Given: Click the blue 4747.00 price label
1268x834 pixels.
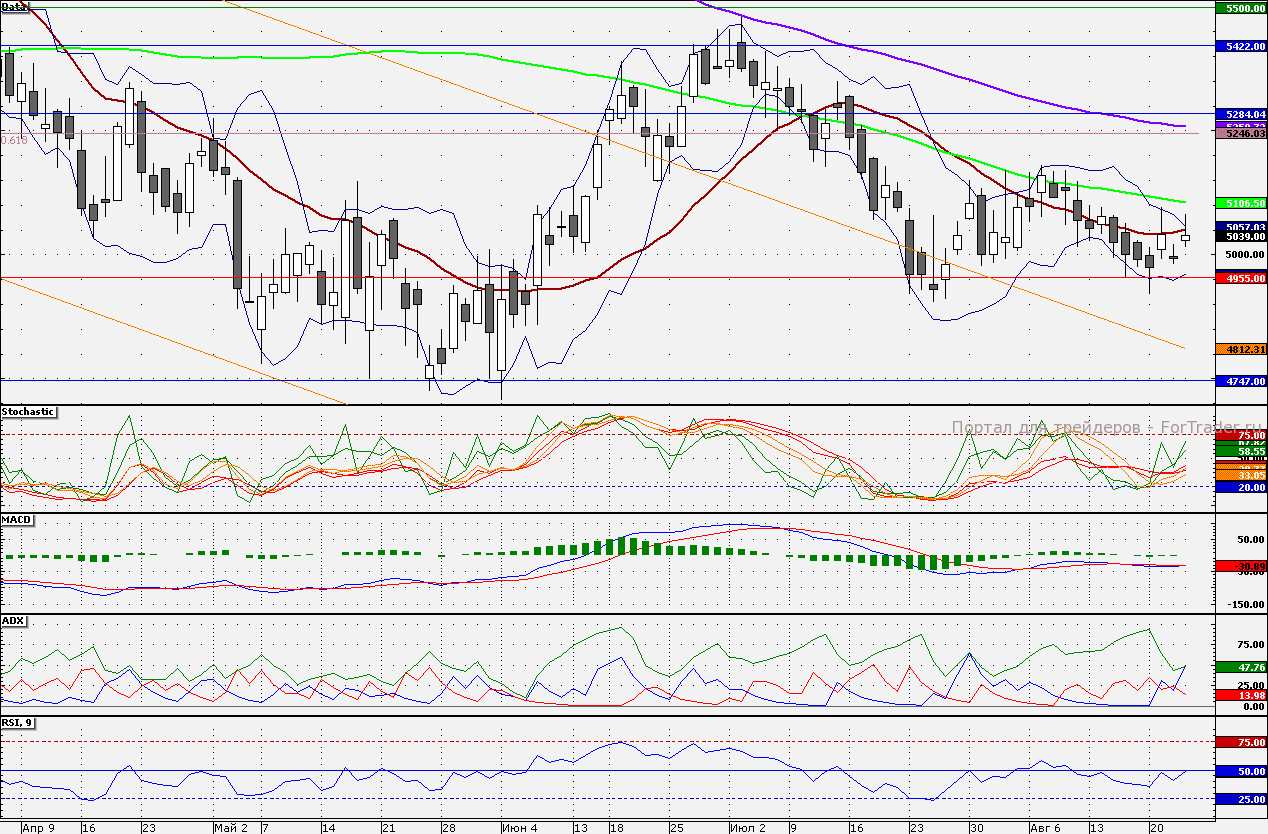Looking at the screenshot, I should pyautogui.click(x=1240, y=381).
